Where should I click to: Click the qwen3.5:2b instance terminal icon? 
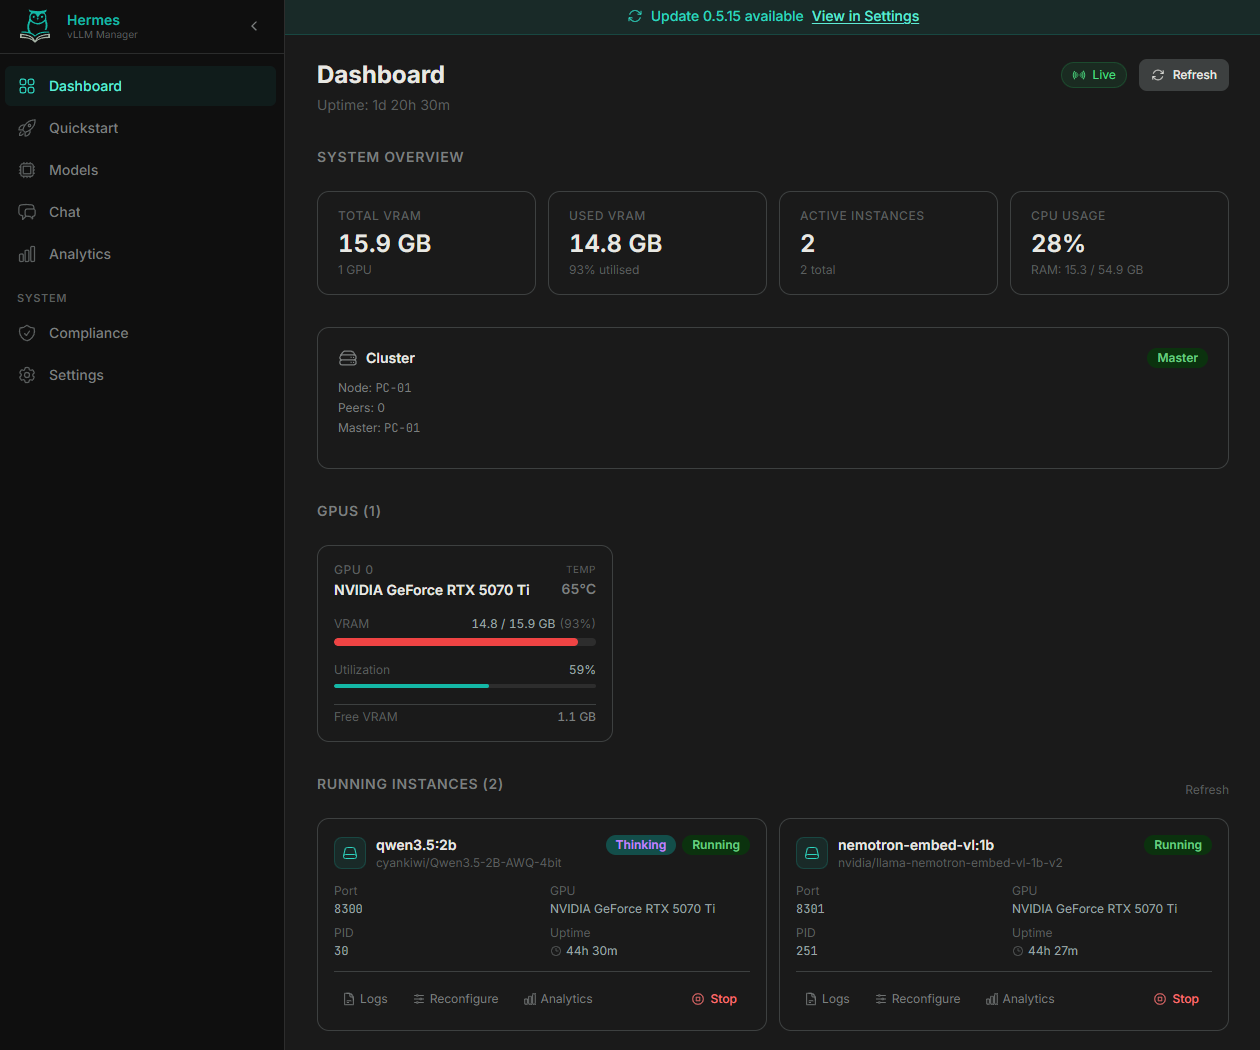tap(350, 853)
